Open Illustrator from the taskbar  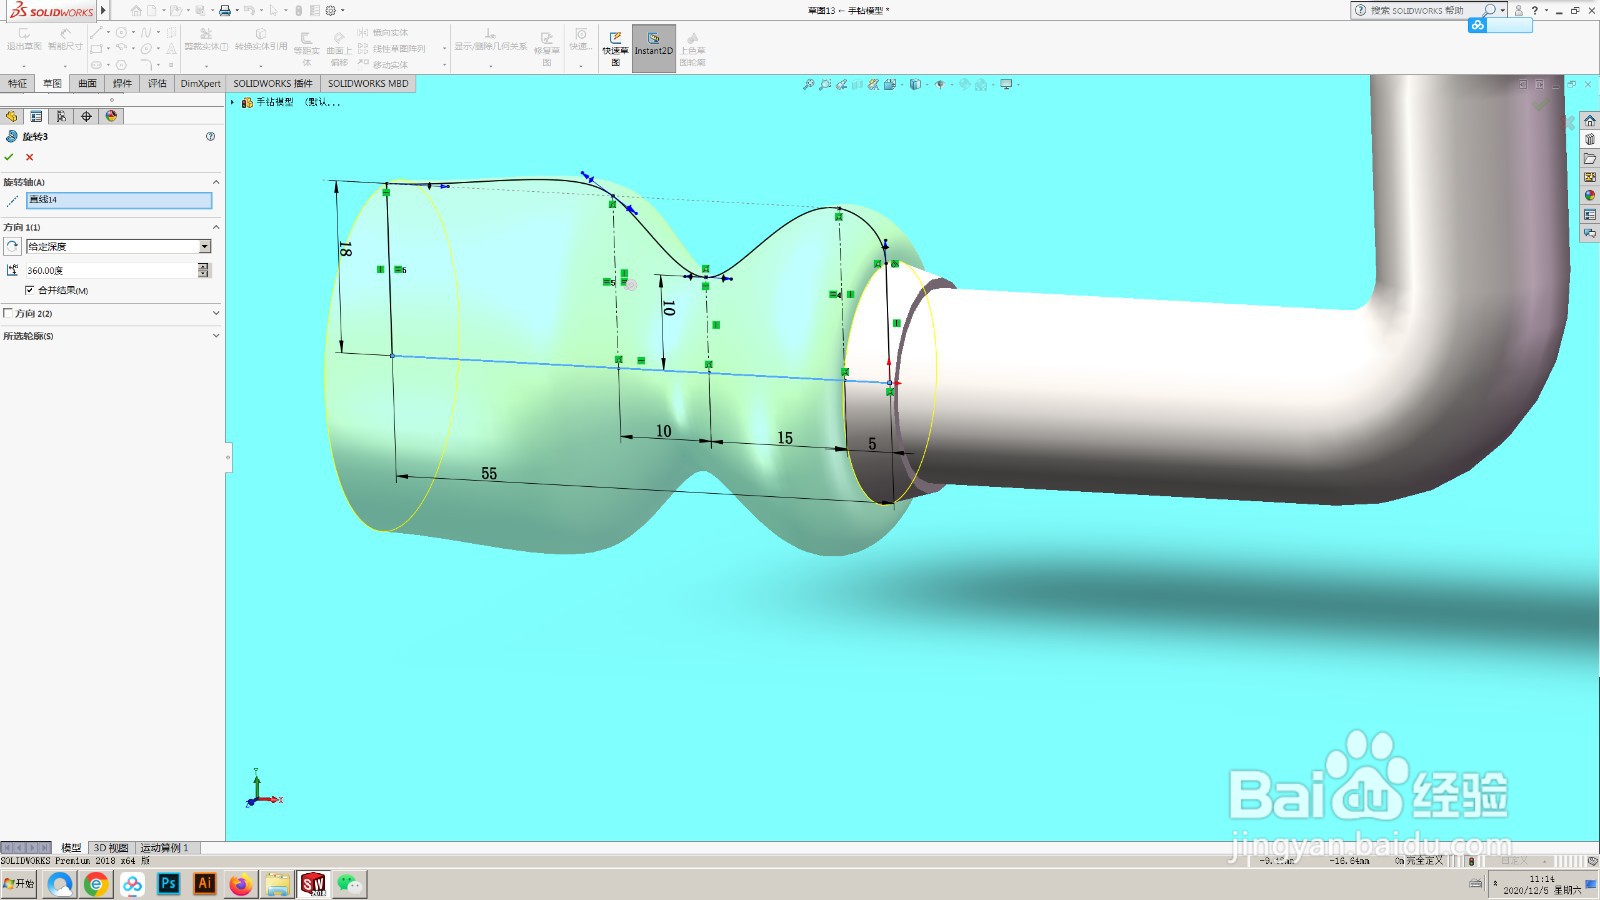coord(204,884)
